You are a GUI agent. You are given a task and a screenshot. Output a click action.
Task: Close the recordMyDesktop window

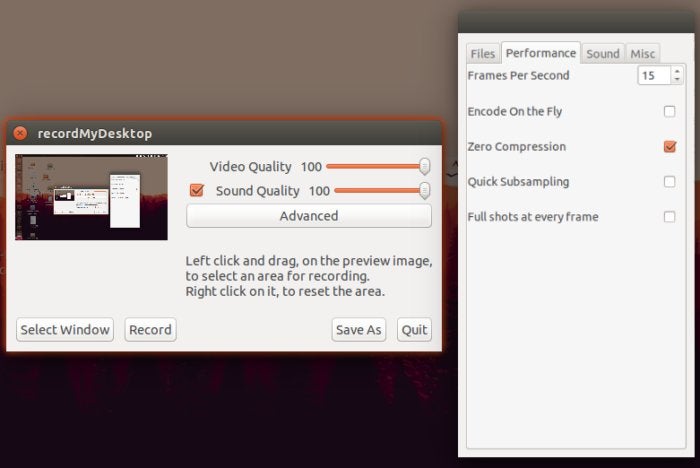tap(20, 133)
